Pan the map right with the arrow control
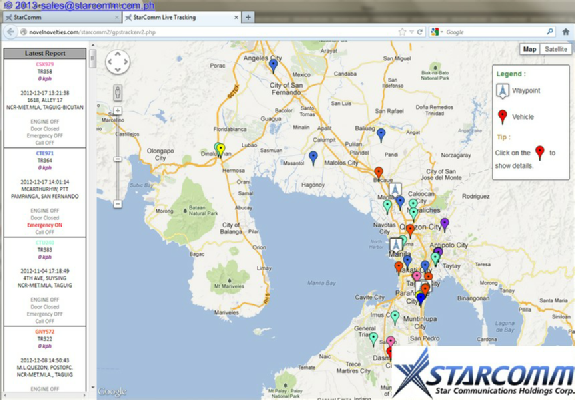This screenshot has height=400, width=575. click(126, 62)
